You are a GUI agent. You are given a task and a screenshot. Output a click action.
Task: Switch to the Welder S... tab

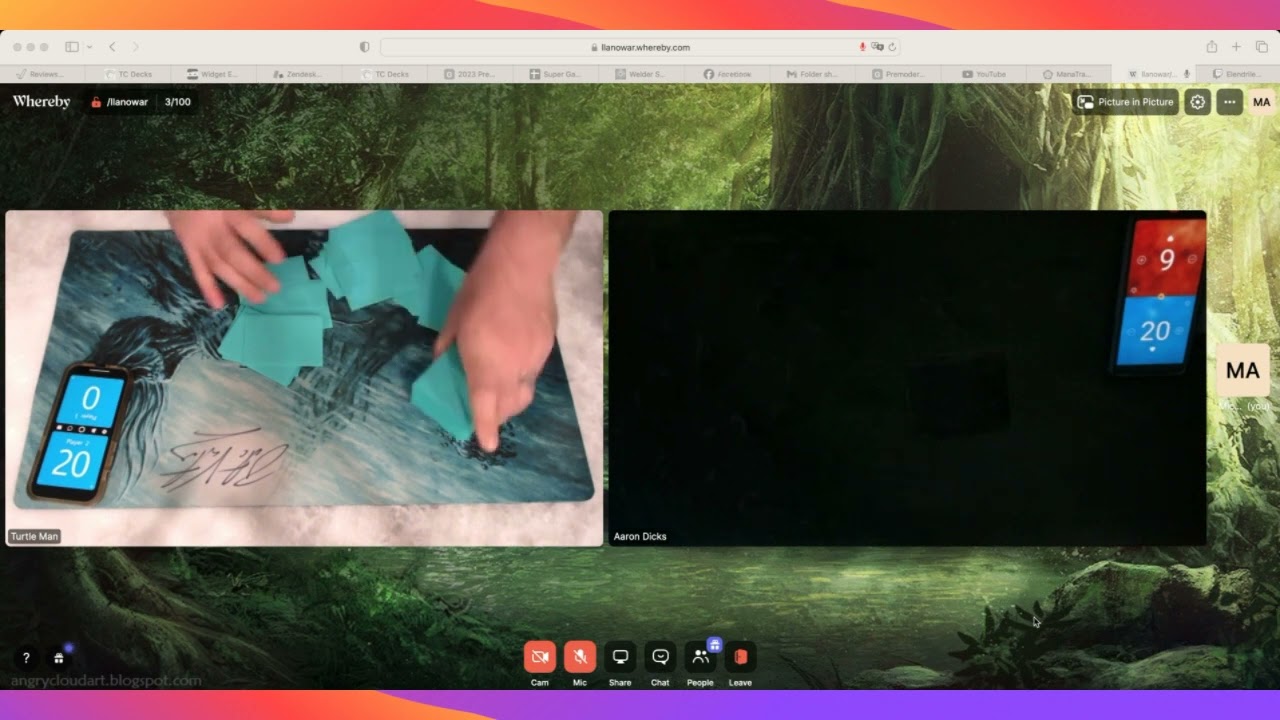641,74
